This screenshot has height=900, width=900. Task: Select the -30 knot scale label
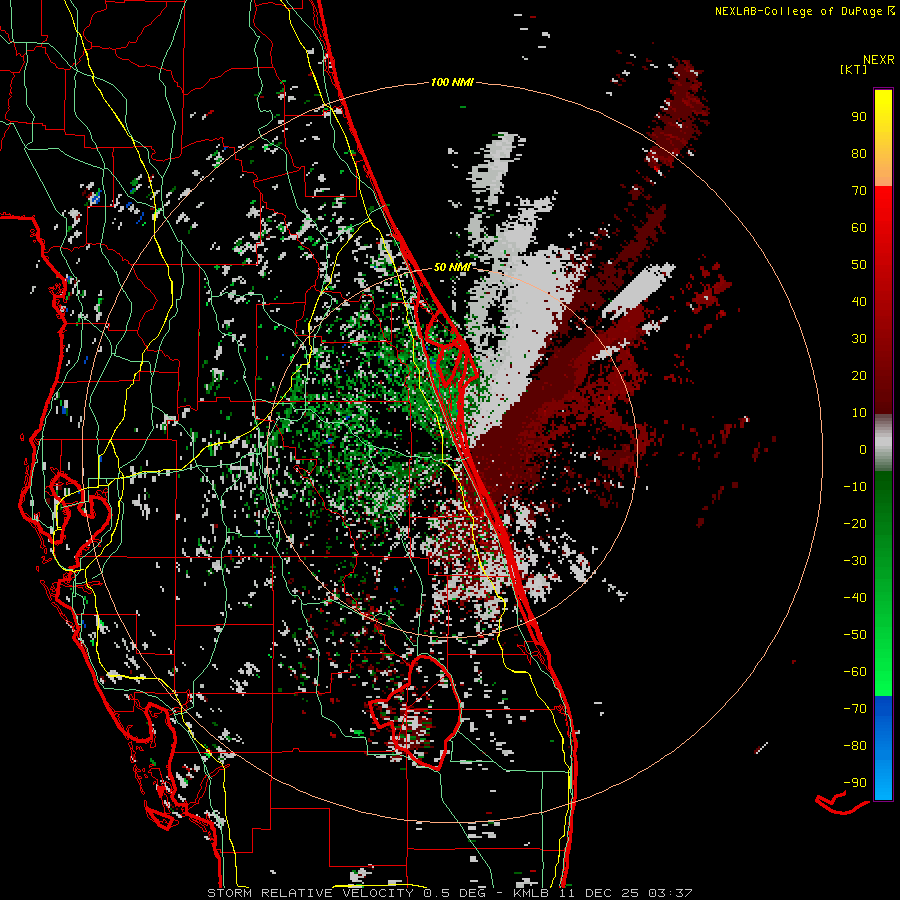point(855,561)
